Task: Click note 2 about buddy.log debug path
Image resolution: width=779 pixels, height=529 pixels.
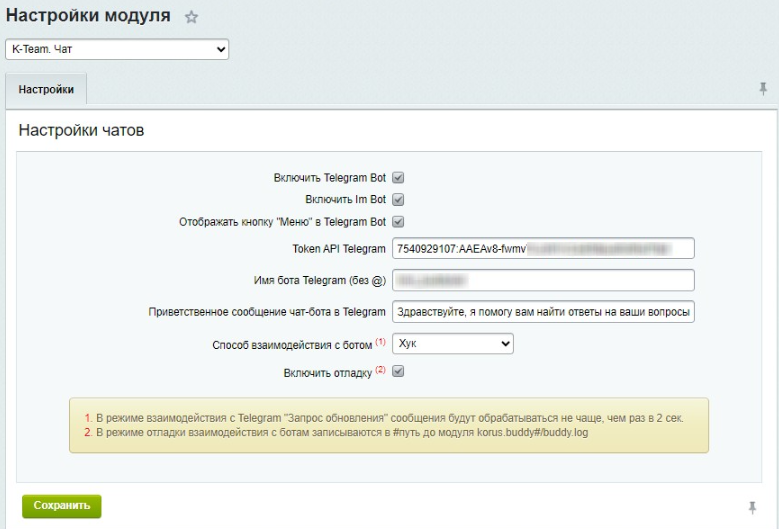Action: tap(336, 433)
